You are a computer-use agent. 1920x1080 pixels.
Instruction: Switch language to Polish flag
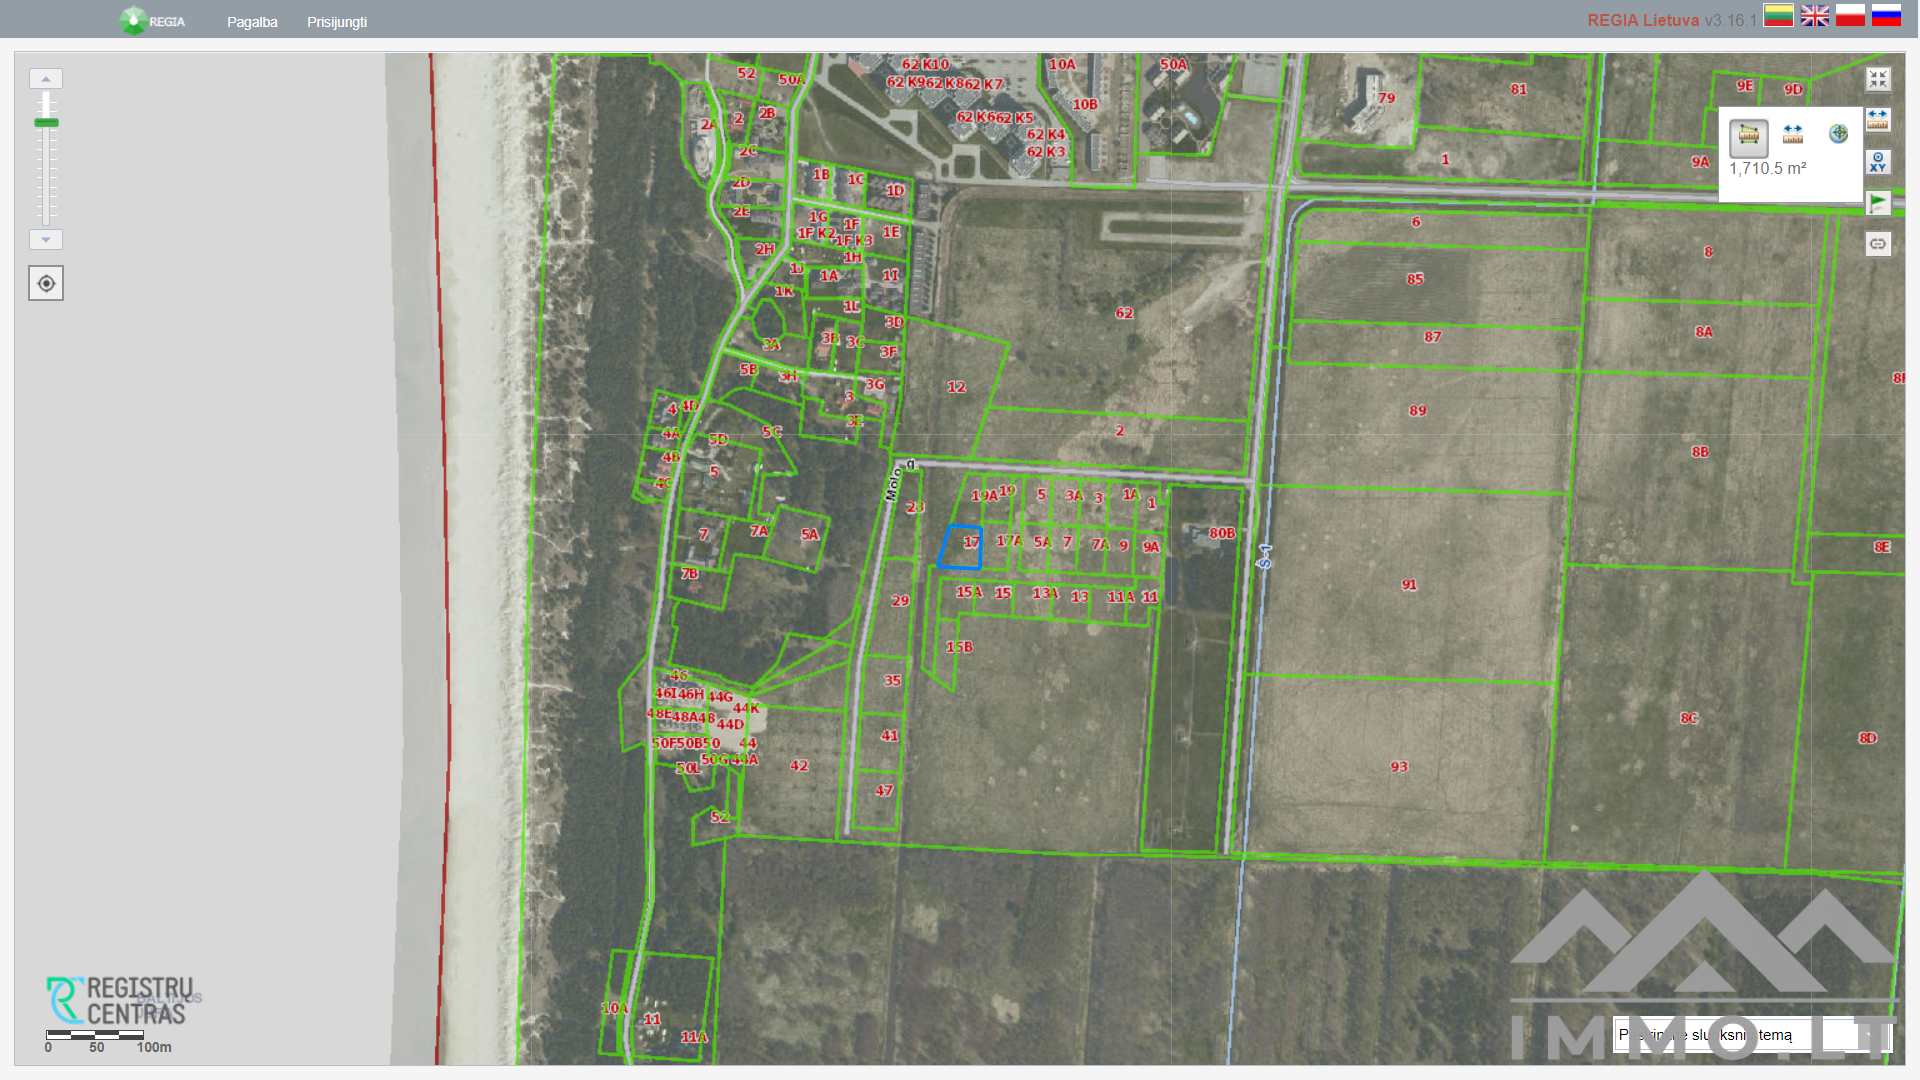click(1850, 15)
